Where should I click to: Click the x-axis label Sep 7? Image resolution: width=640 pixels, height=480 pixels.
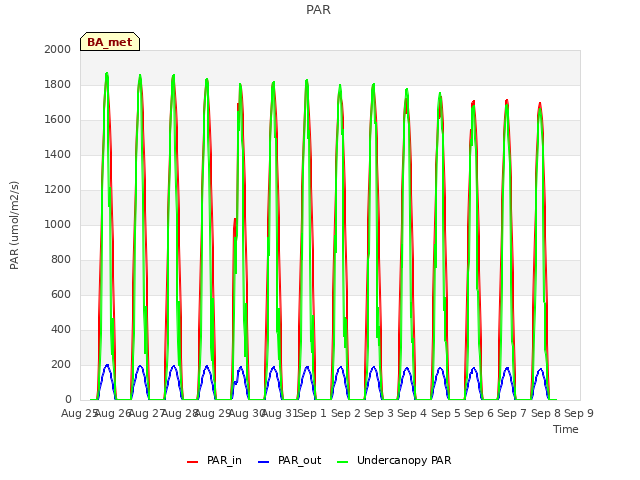click(x=512, y=413)
